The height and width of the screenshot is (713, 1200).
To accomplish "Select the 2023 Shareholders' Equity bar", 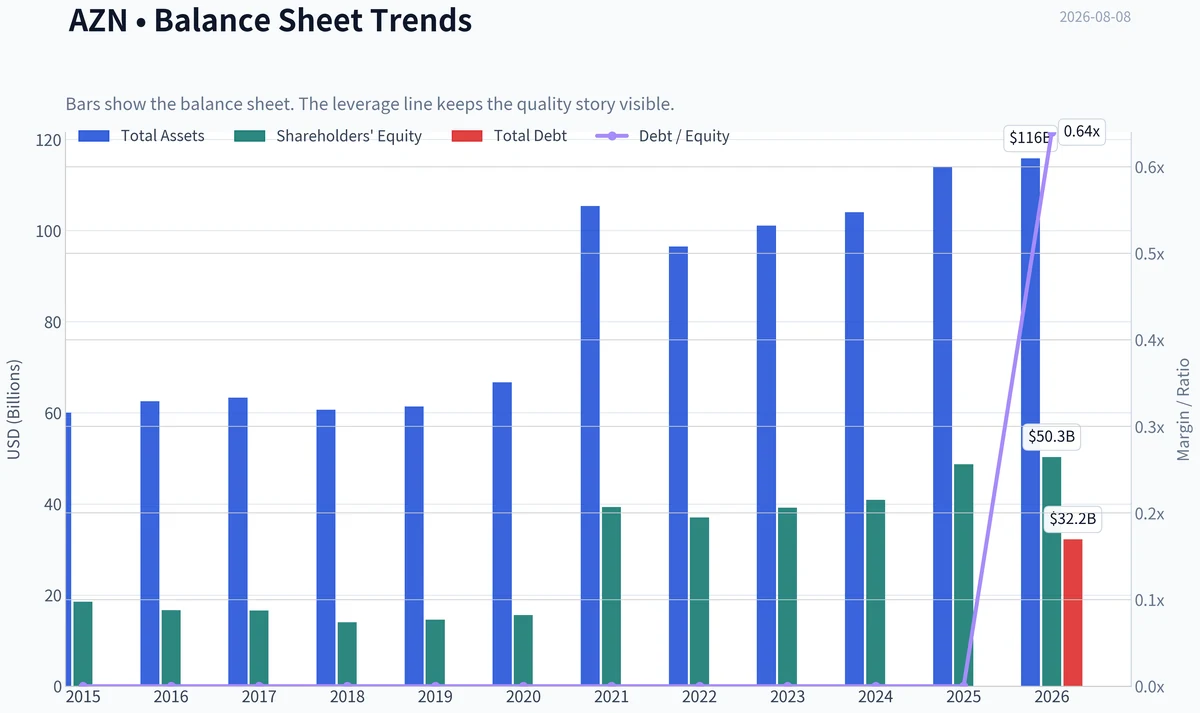I will pos(788,597).
